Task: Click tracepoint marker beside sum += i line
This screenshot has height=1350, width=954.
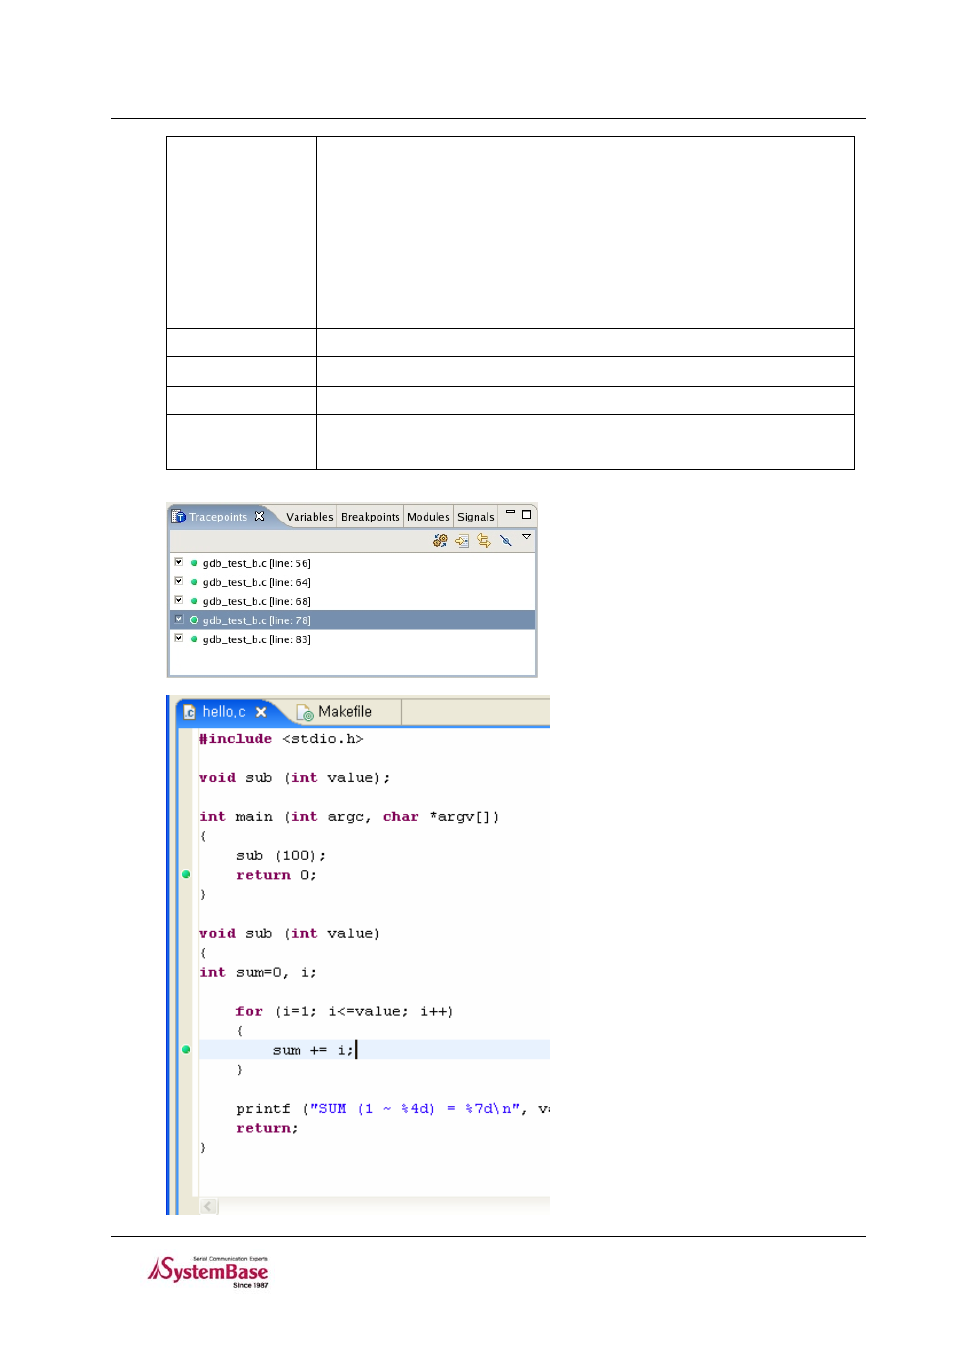Action: [186, 1049]
